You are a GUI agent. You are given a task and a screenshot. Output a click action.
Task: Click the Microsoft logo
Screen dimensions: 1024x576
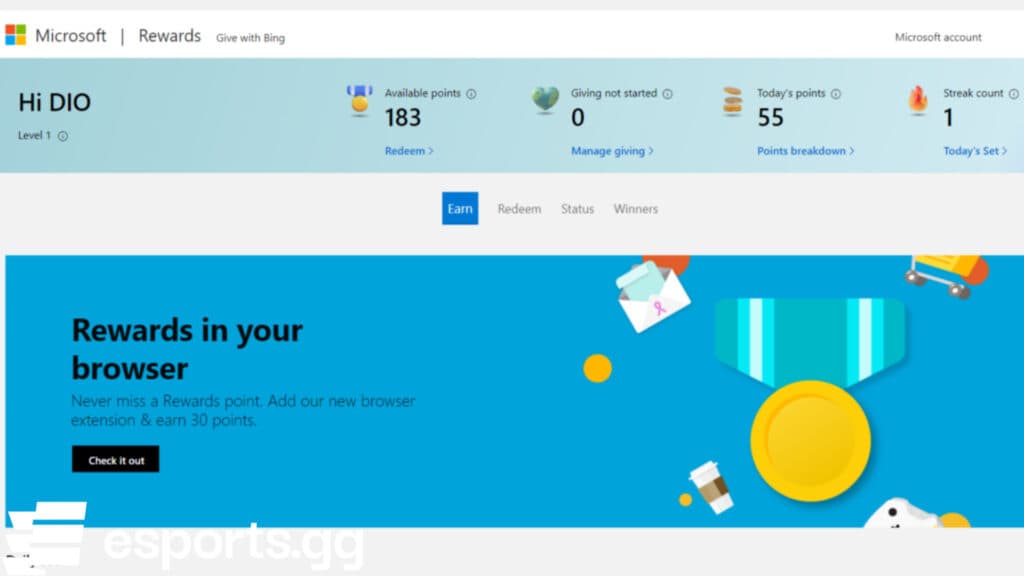pyautogui.click(x=16, y=34)
